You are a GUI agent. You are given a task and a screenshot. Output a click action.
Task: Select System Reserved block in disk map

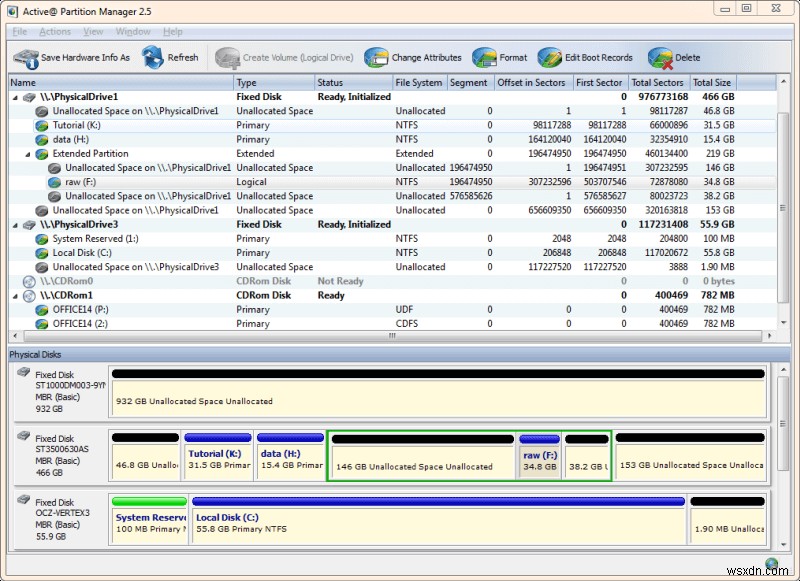click(x=149, y=519)
